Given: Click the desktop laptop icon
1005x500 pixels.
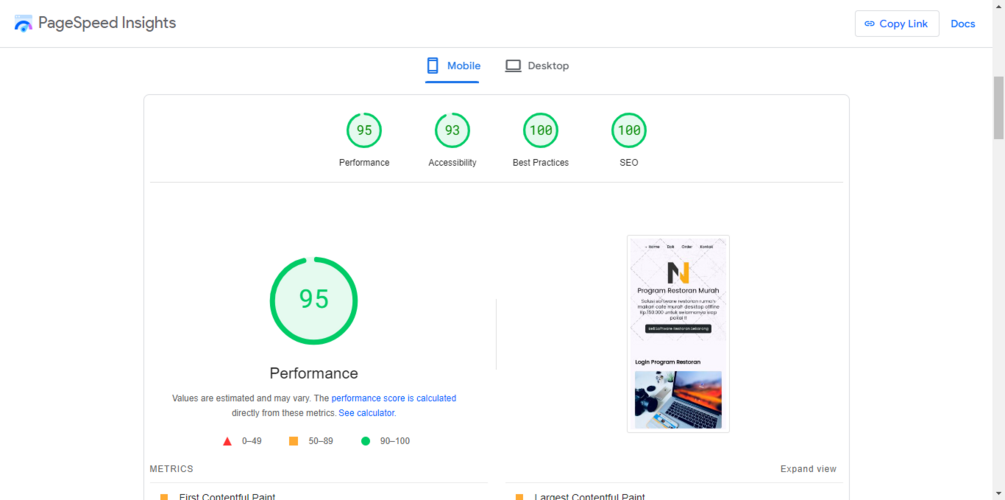Looking at the screenshot, I should tap(513, 65).
